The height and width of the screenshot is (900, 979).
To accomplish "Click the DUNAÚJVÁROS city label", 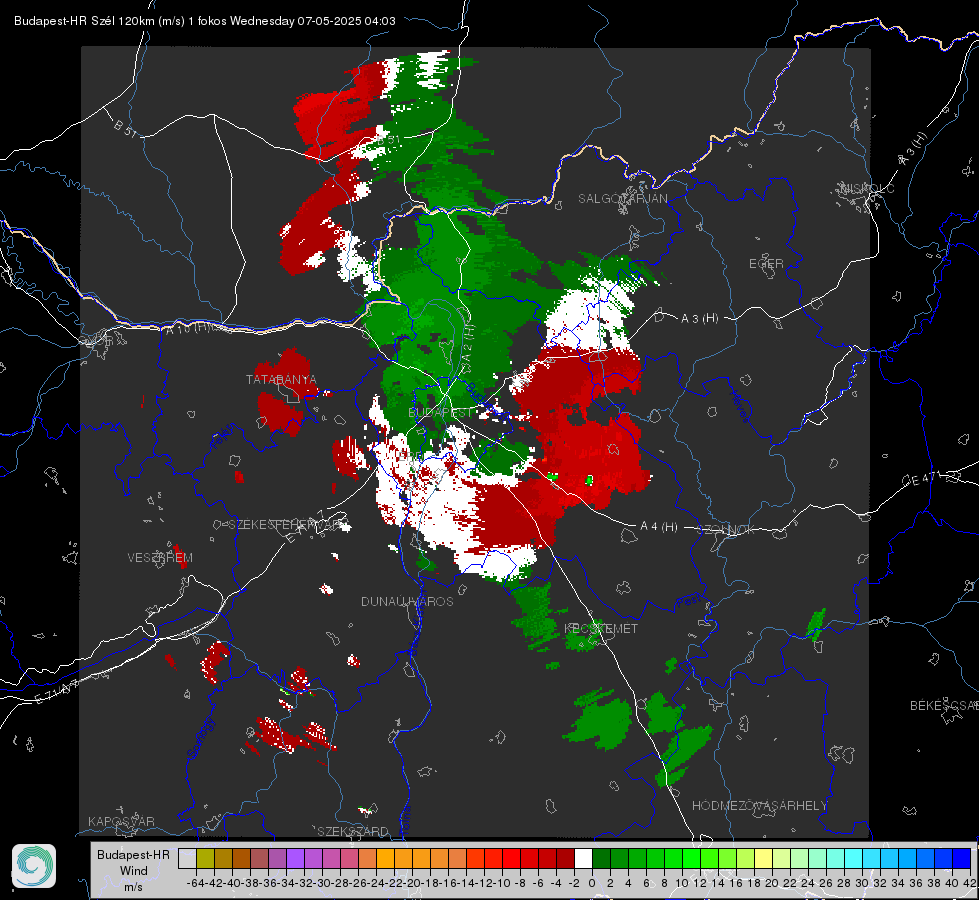I will (x=407, y=601).
